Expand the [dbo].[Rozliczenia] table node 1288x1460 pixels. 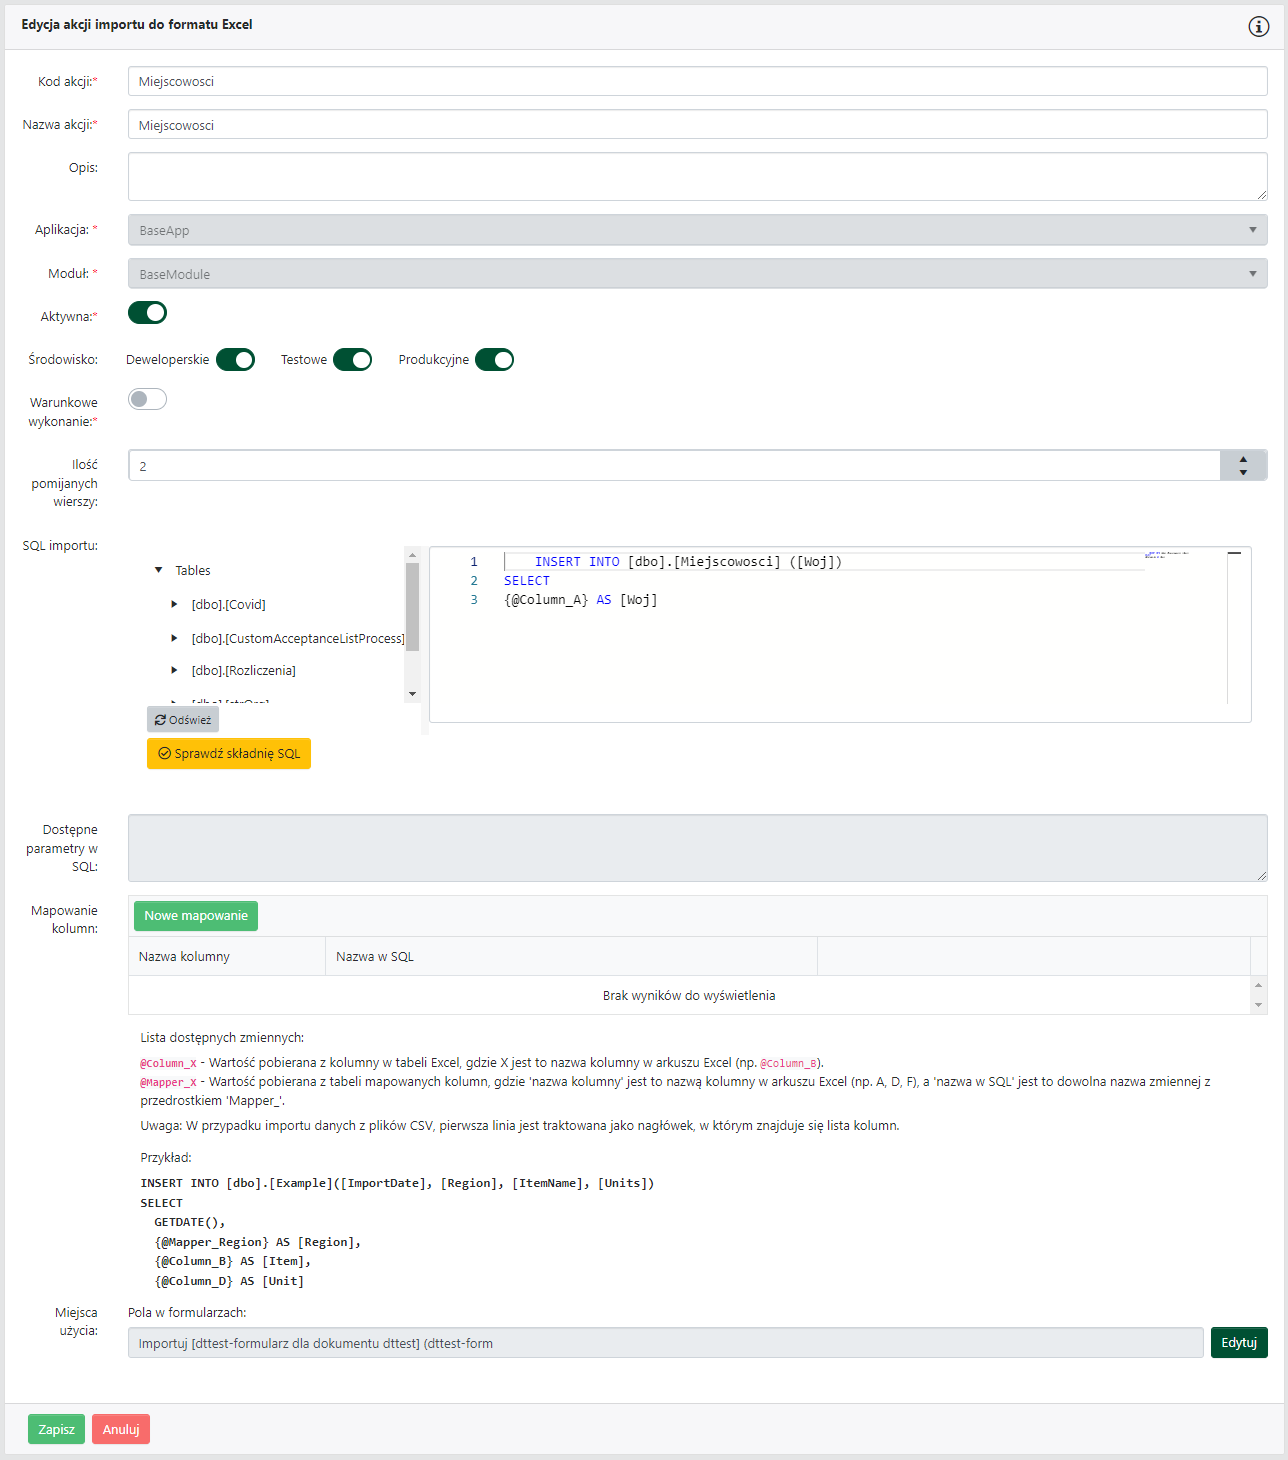[174, 670]
